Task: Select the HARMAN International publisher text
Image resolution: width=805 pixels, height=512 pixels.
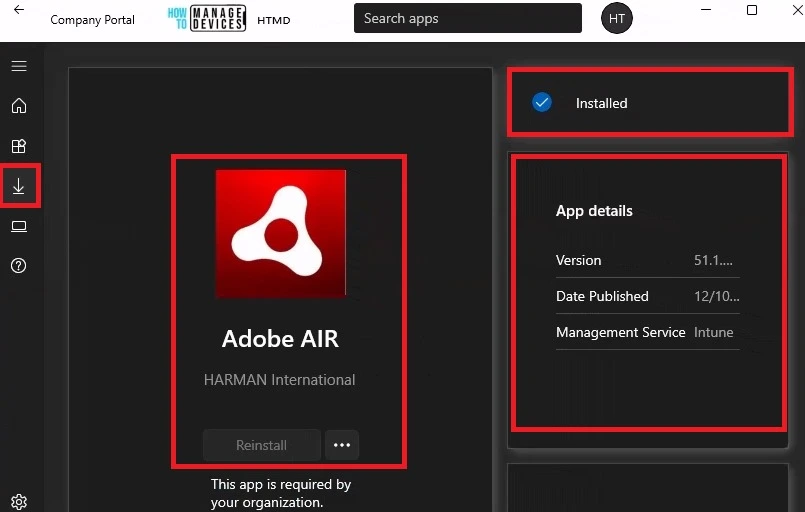Action: point(279,380)
